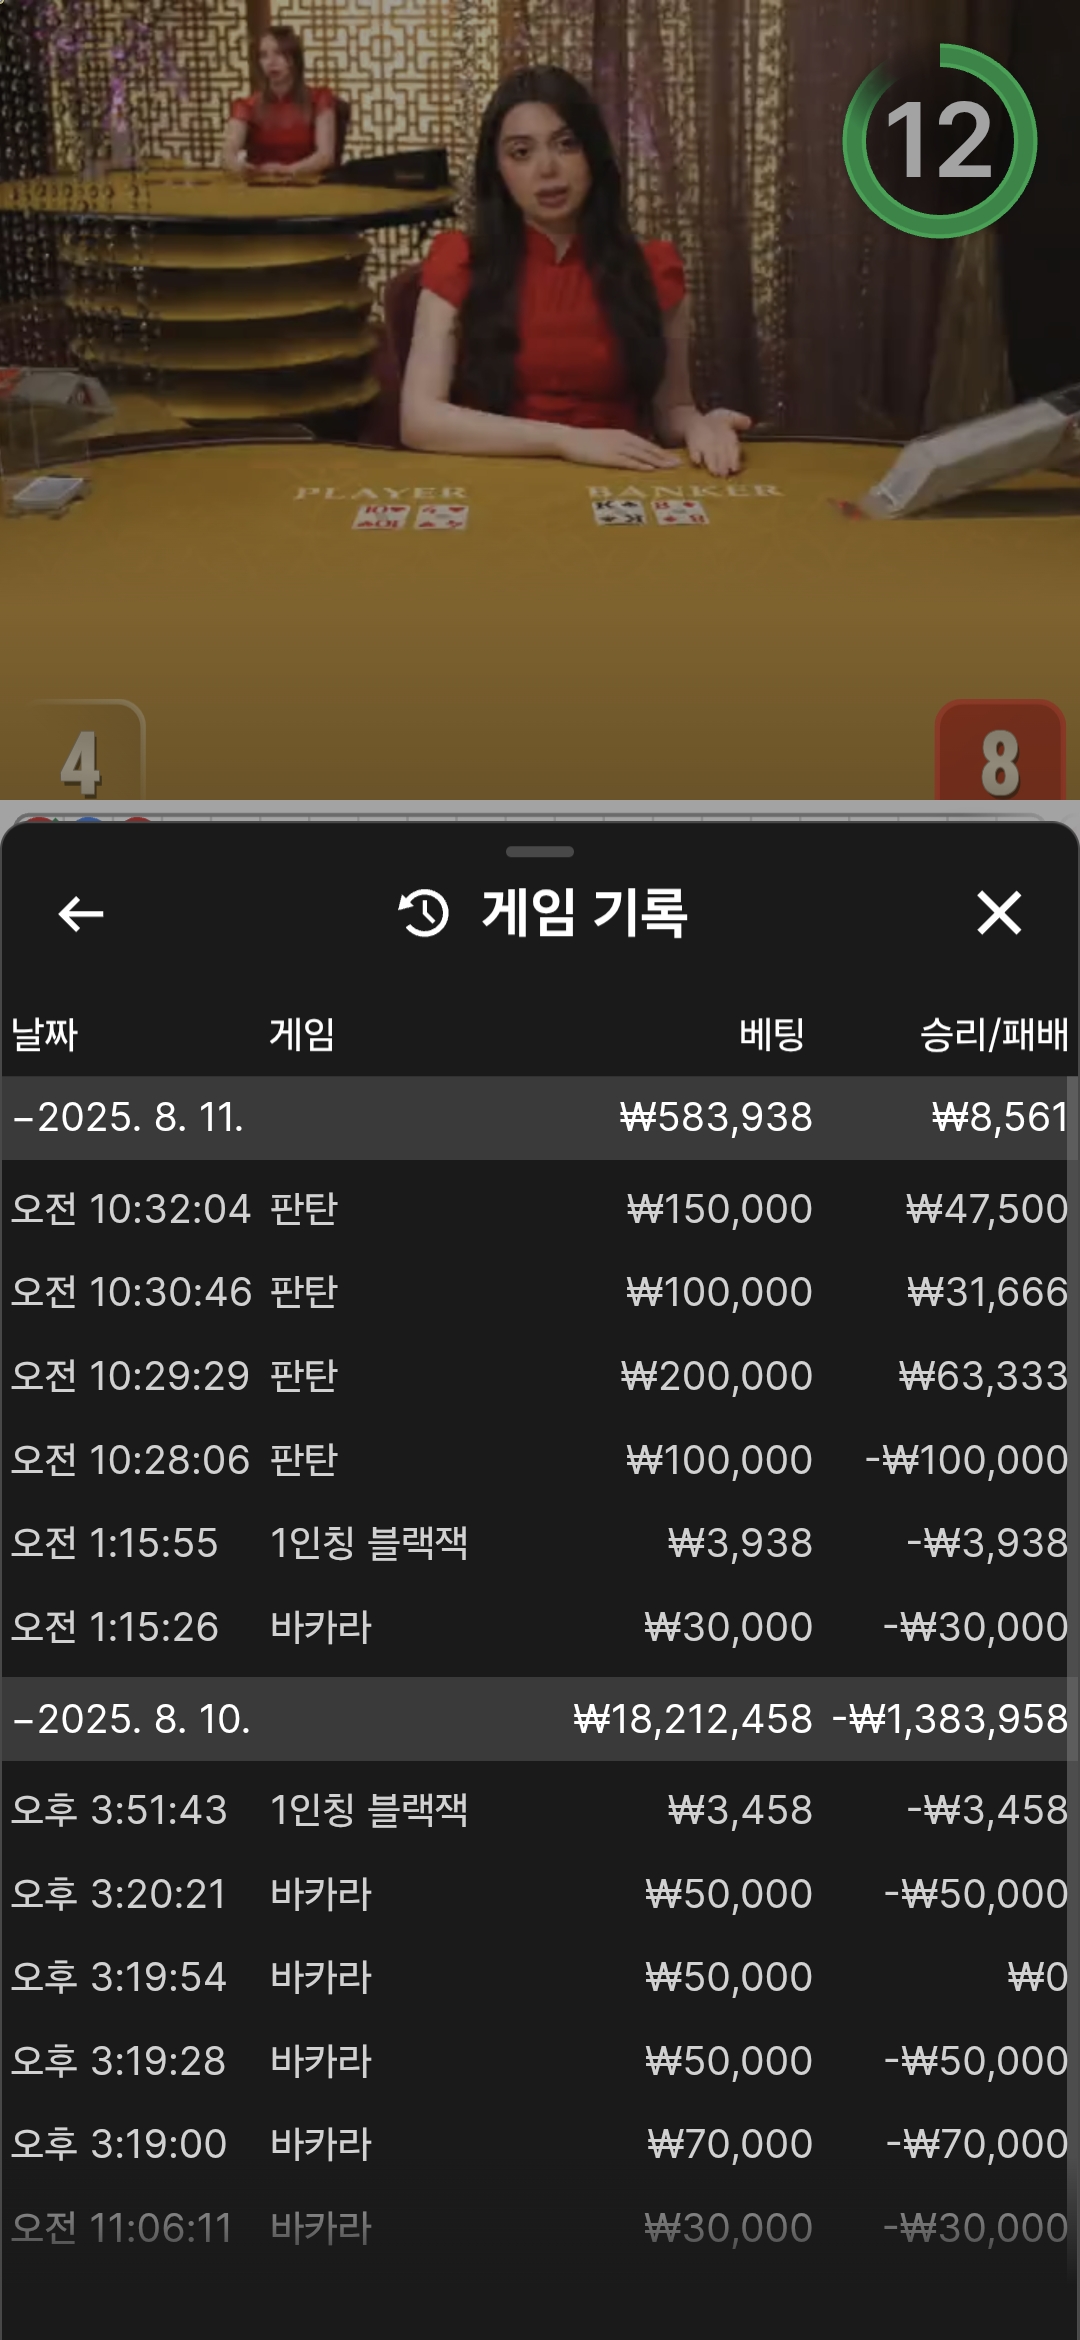Screen dimensions: 1080x2340
Task: Tap the history clock icon beside 게임 기록
Action: 424,913
